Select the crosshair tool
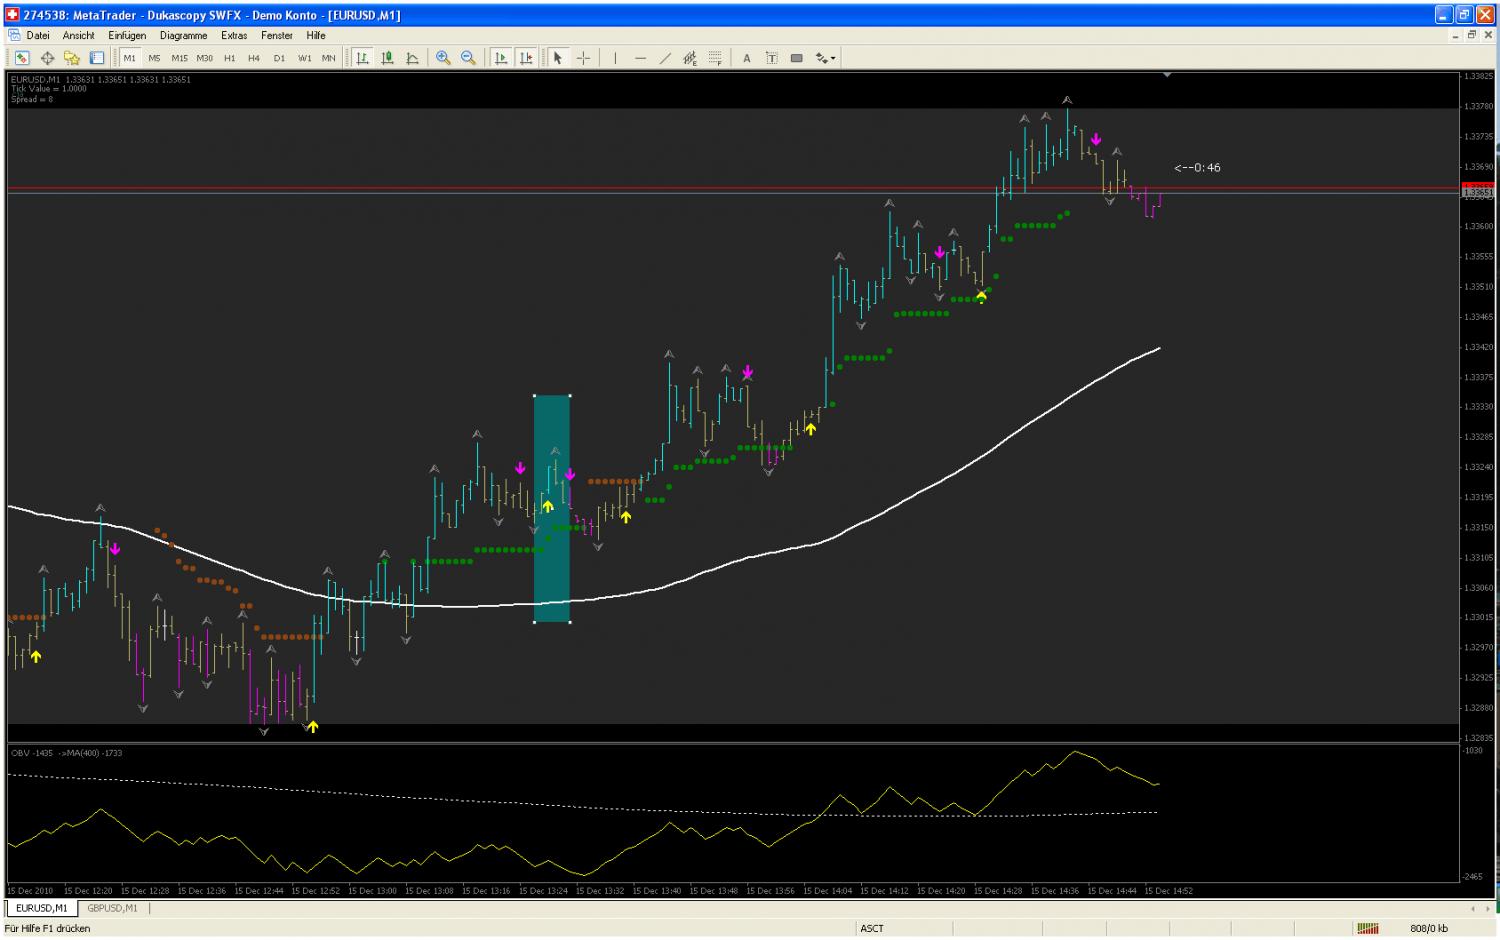 [583, 58]
